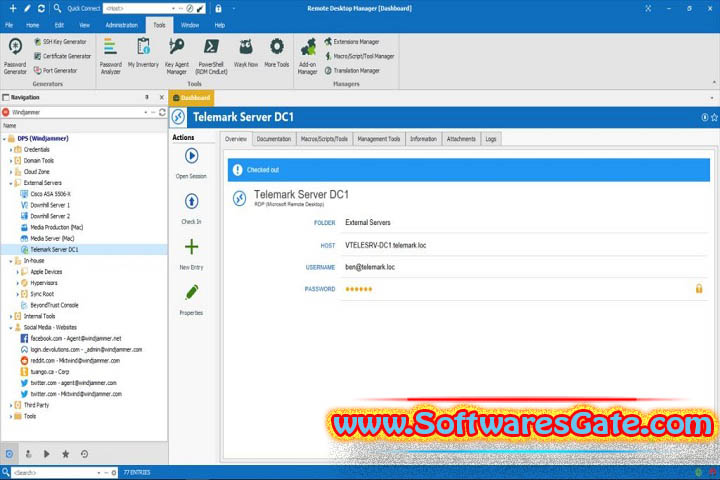Image resolution: width=720 pixels, height=480 pixels.
Task: Open the Add-on Manager
Action: coord(307,56)
